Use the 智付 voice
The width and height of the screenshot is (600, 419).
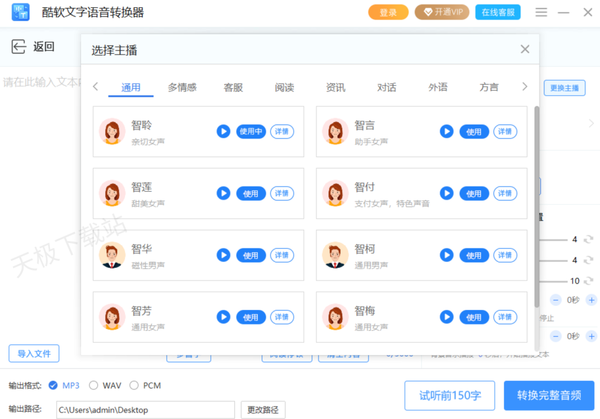(474, 194)
